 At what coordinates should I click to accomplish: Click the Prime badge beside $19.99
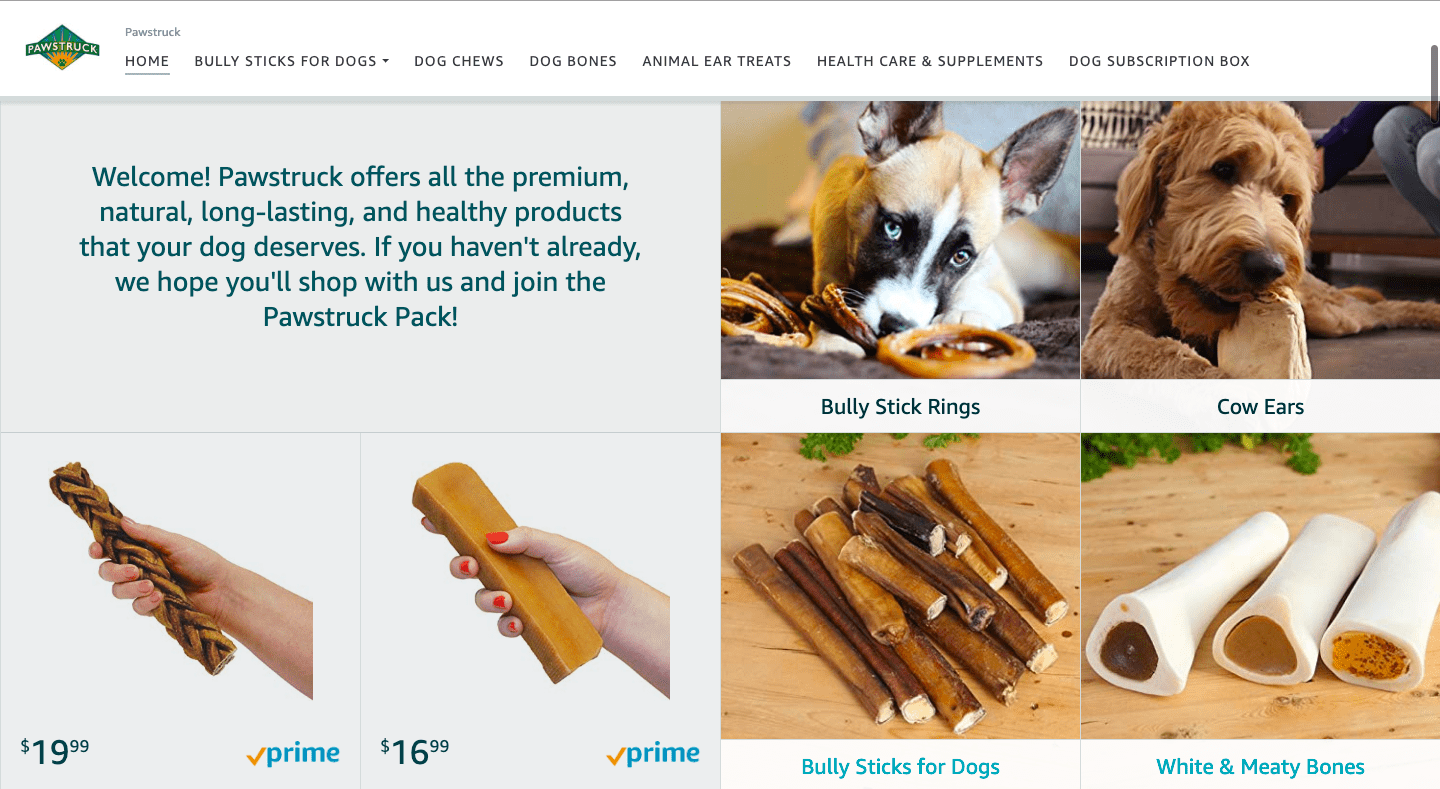click(293, 754)
